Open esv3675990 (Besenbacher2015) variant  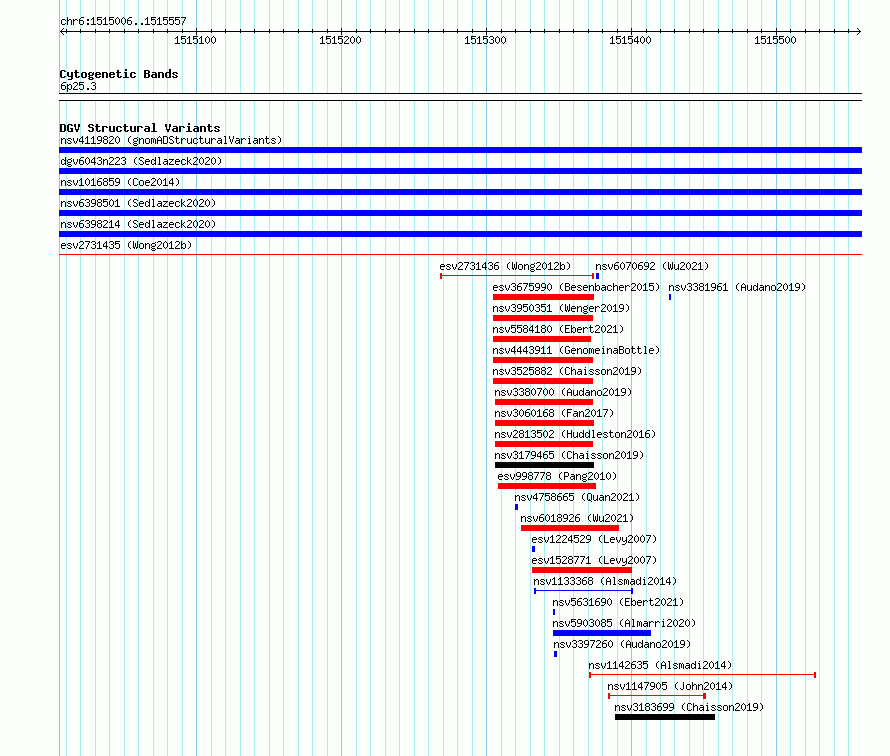[576, 287]
